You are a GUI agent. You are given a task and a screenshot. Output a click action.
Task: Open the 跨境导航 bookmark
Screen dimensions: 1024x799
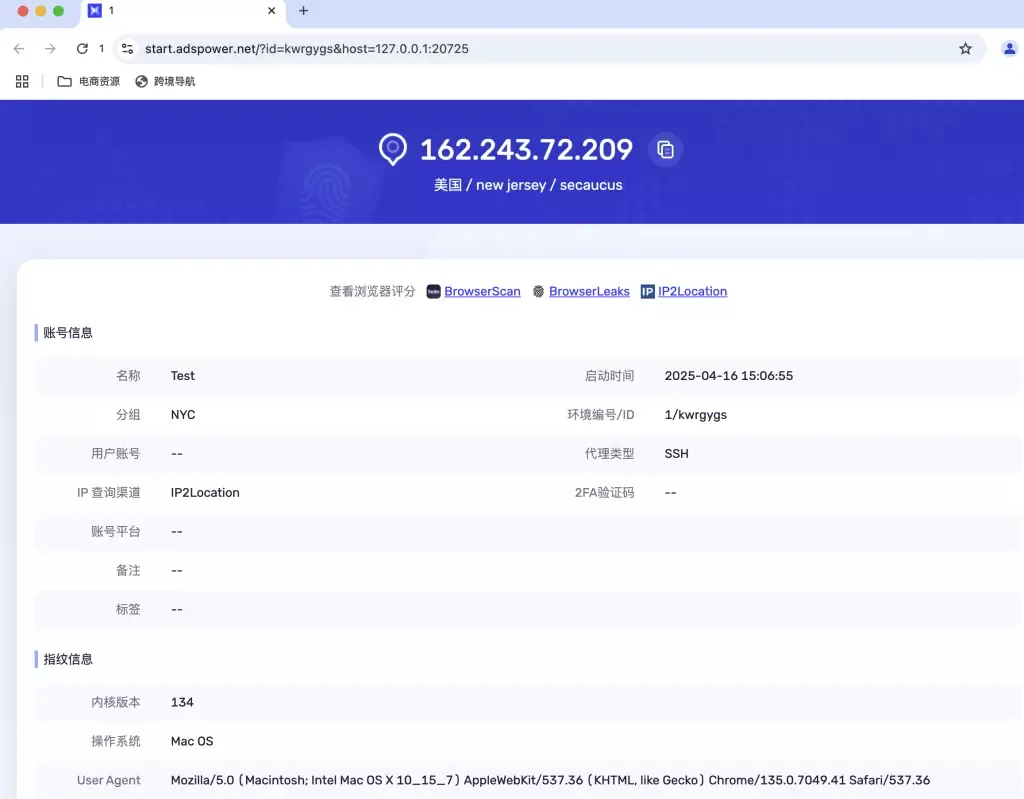[165, 81]
